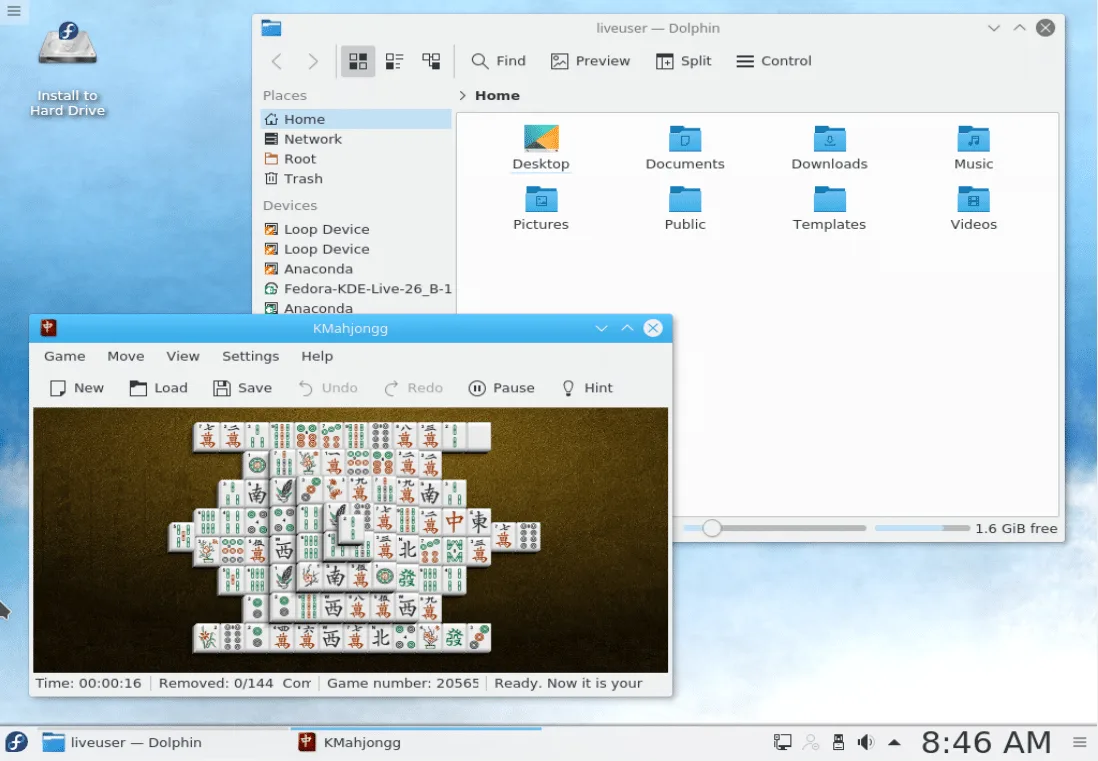1098x761 pixels.
Task: Select the Documents folder icon
Action: point(685,148)
